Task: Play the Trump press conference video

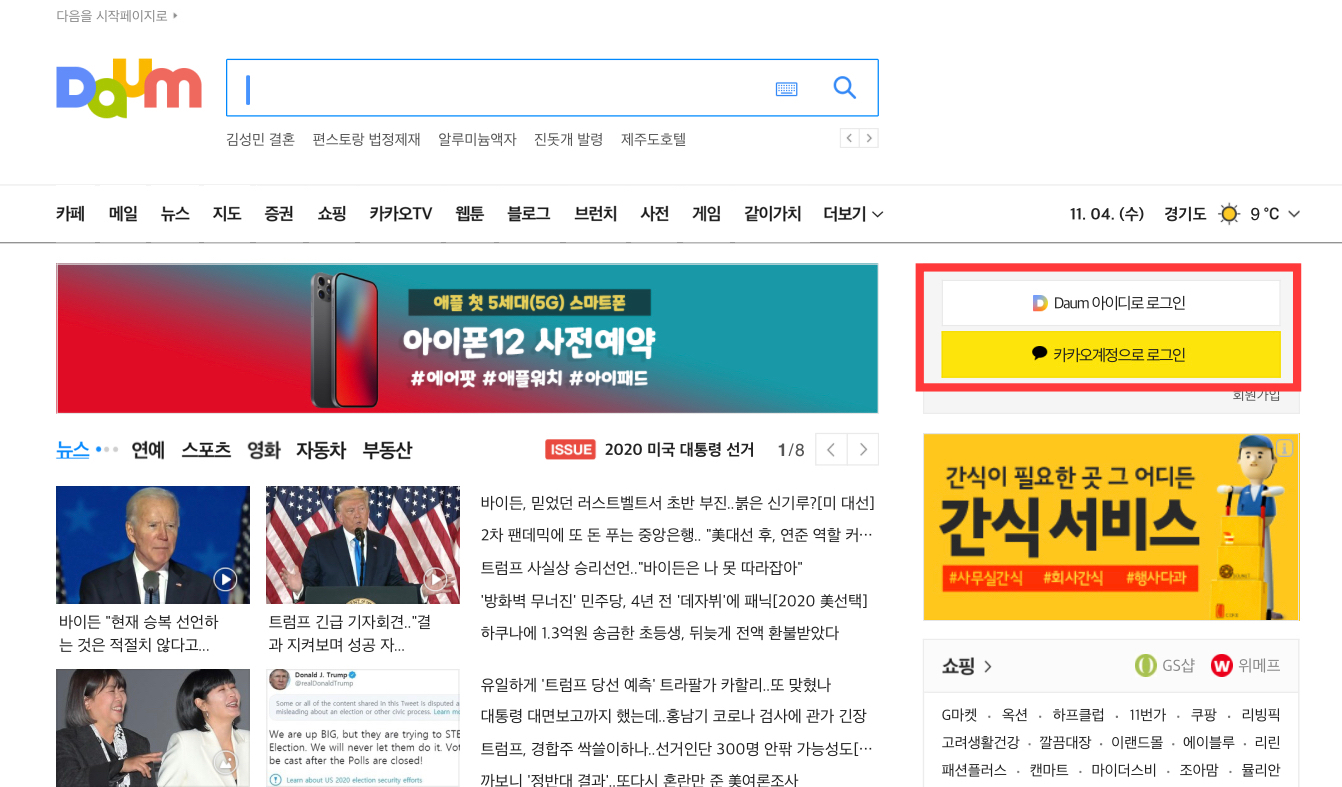Action: (x=435, y=579)
